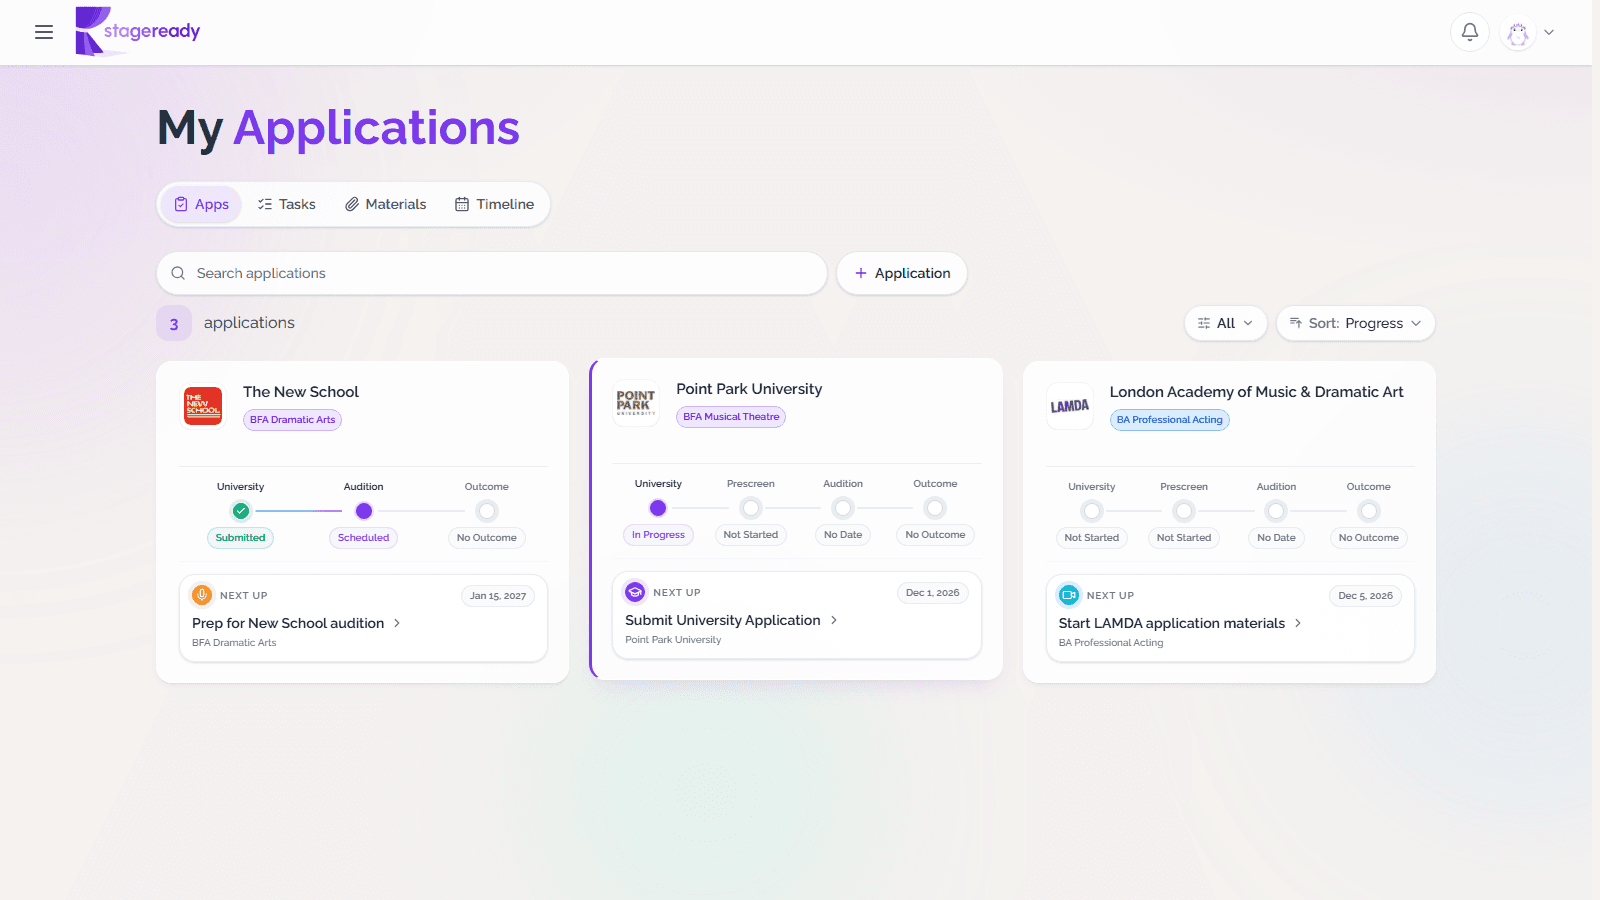Click the Point Park logo thumbnail
Viewport: 1600px width, 900px height.
pyautogui.click(x=636, y=403)
